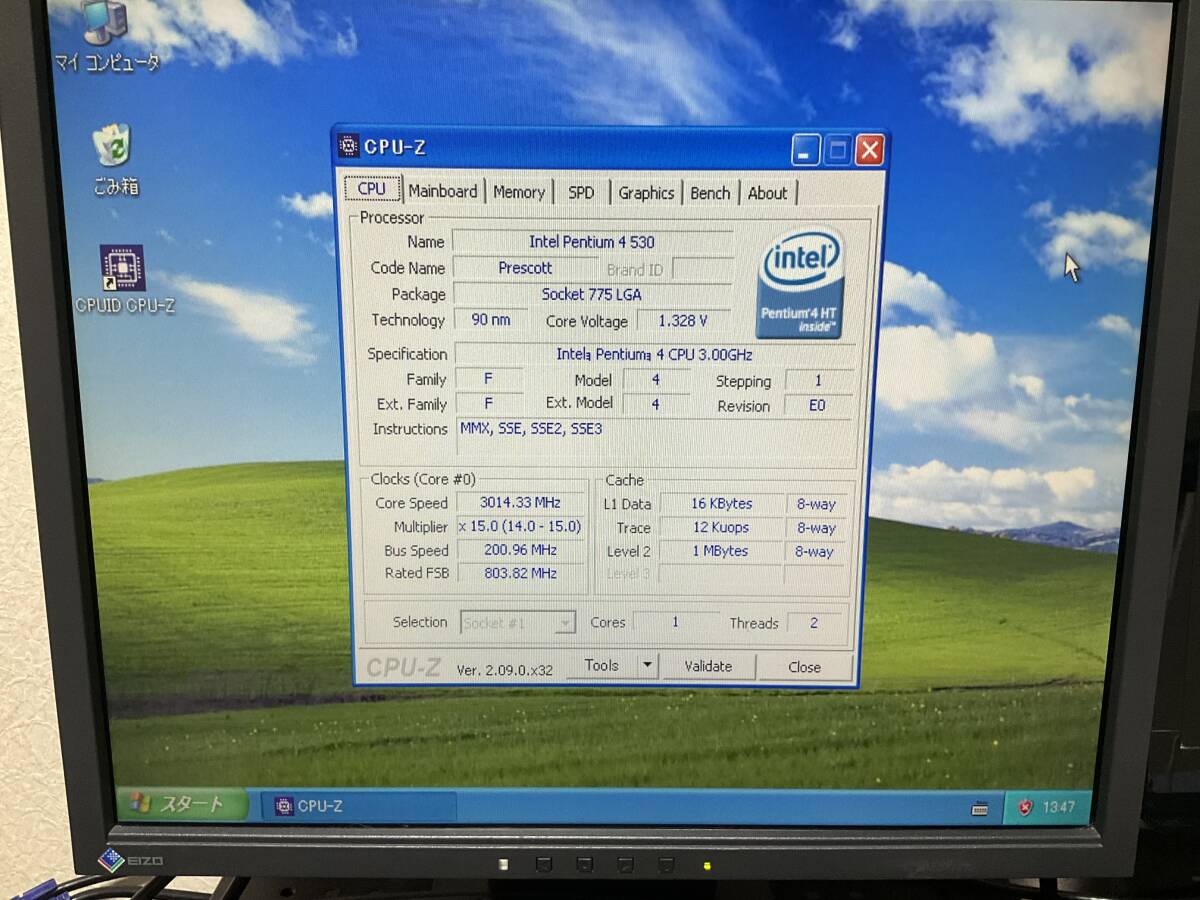Click the L1 Data value 16 KBytes

[x=722, y=503]
